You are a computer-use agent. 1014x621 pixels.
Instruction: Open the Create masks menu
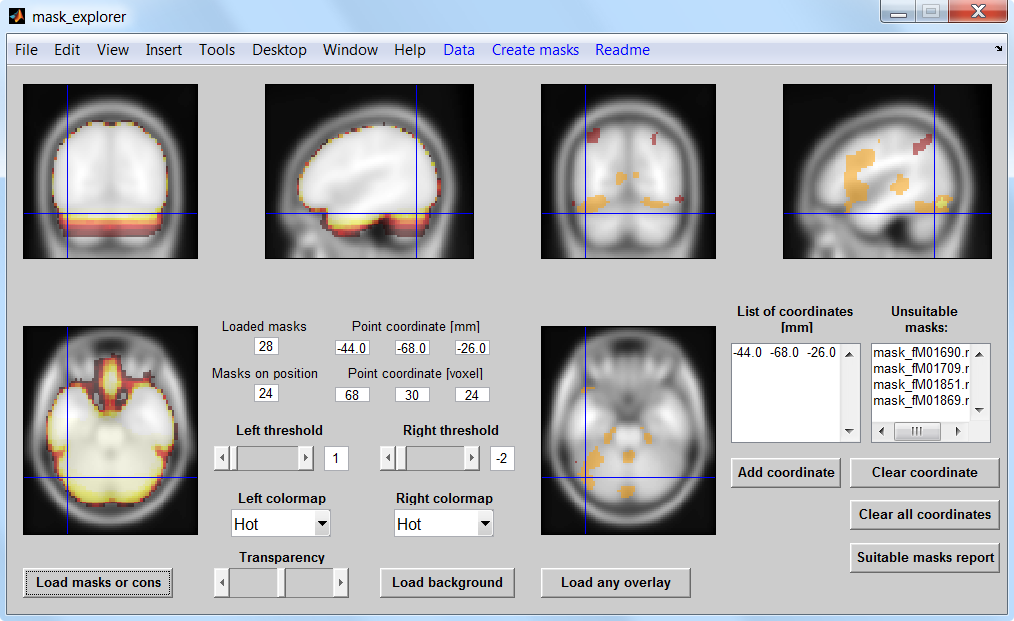[535, 49]
